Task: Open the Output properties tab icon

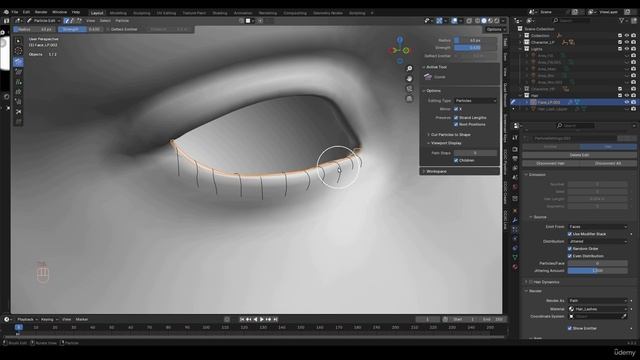Action: (x=515, y=158)
